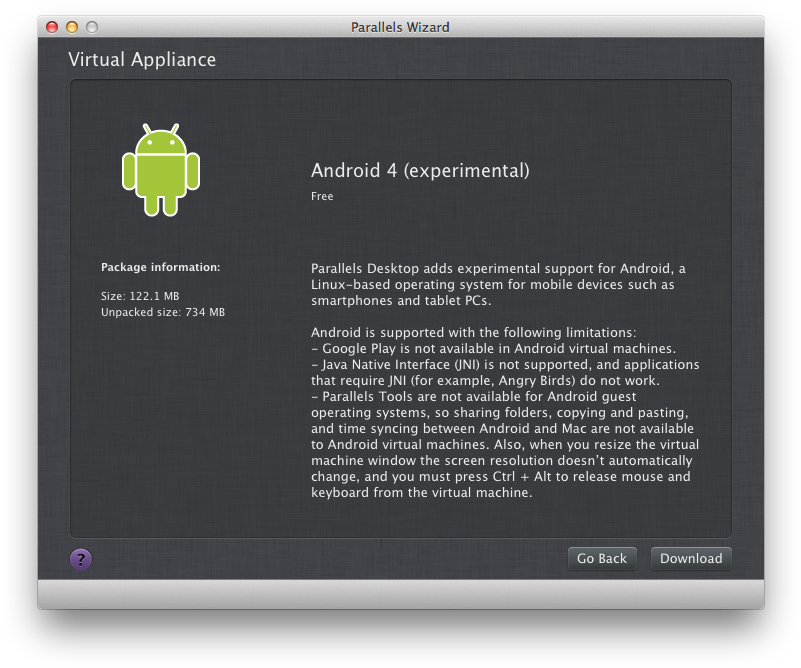Image resolution: width=801 pixels, height=668 pixels.
Task: Click the Unpacked size: 734 MB text
Action: coord(162,312)
